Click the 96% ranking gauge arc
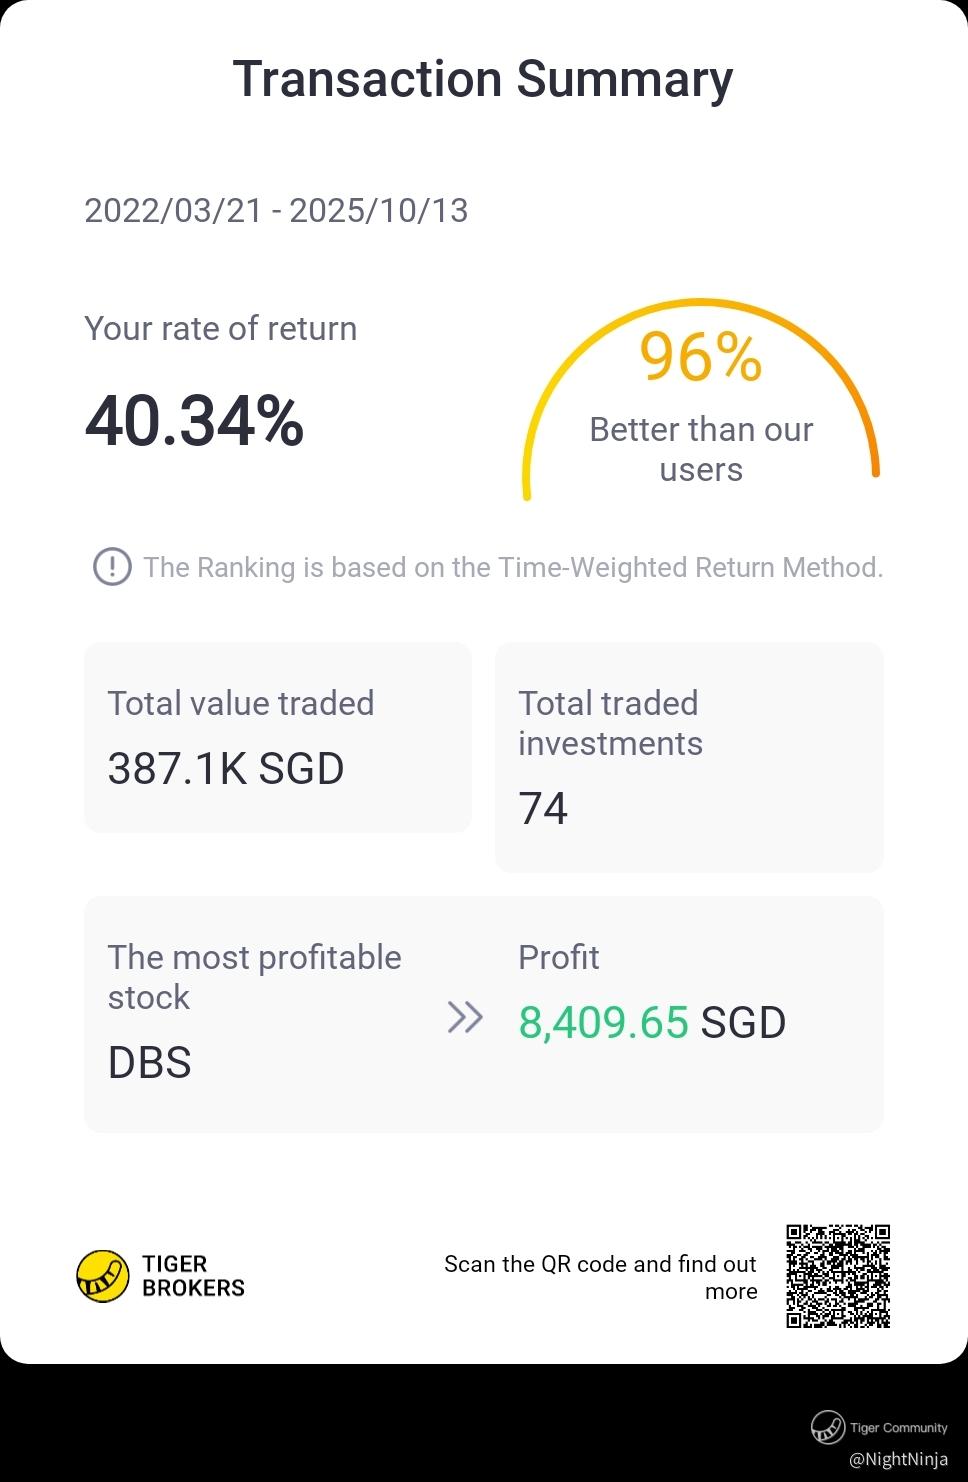 point(701,398)
